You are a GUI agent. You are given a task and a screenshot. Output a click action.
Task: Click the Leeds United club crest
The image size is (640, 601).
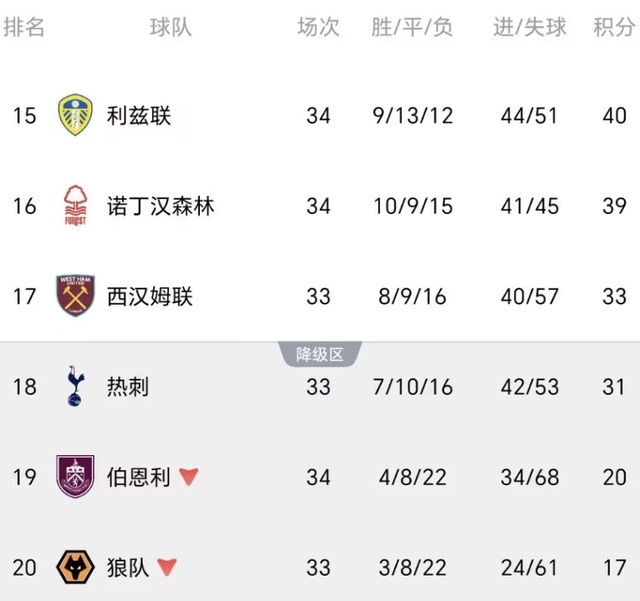[75, 115]
